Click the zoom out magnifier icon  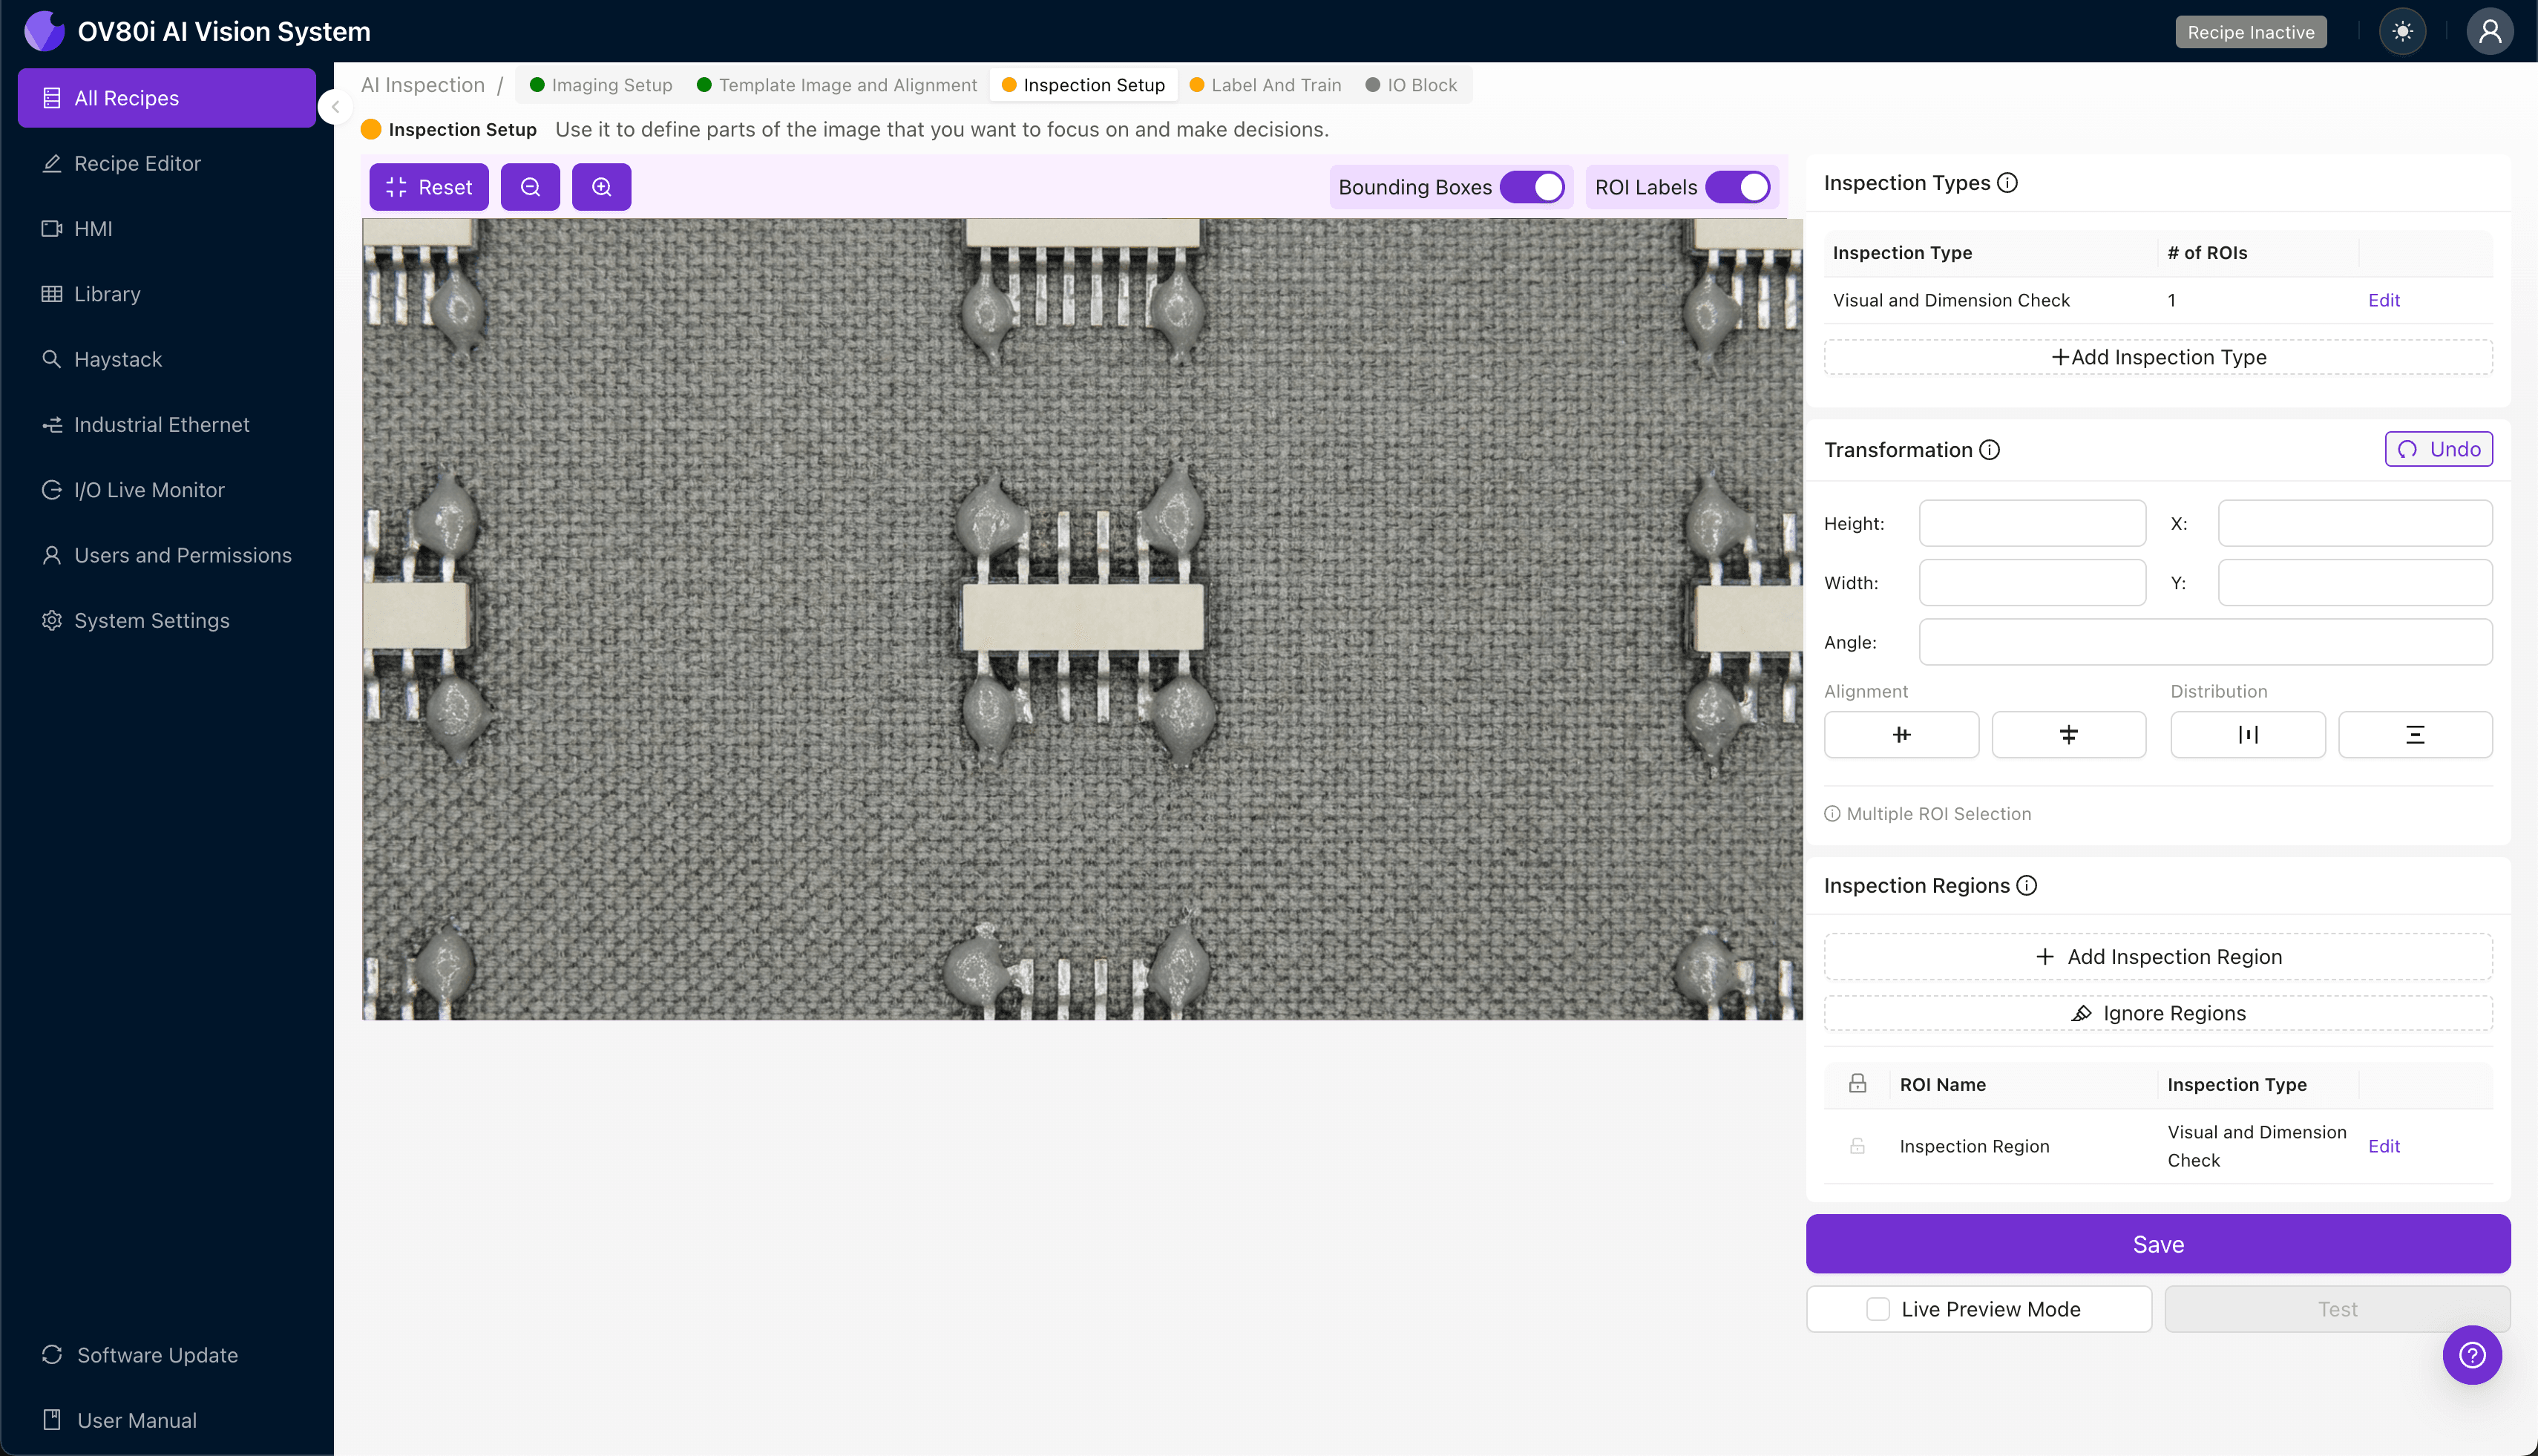(530, 187)
